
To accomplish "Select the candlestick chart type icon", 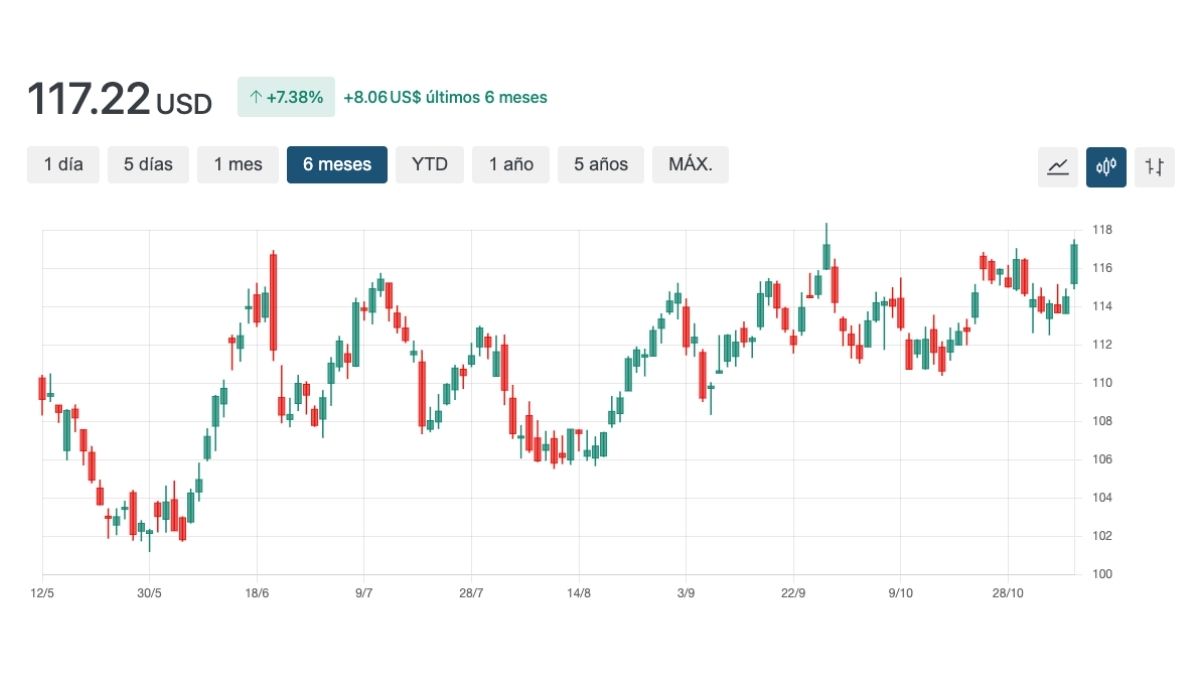I will click(x=1106, y=167).
